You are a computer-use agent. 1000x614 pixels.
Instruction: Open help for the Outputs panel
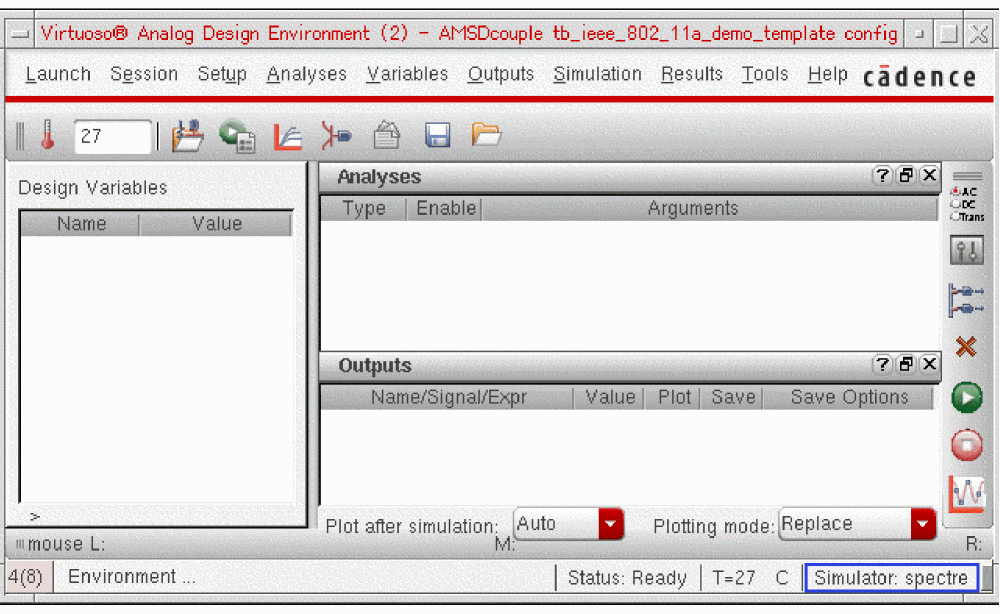pyautogui.click(x=882, y=364)
